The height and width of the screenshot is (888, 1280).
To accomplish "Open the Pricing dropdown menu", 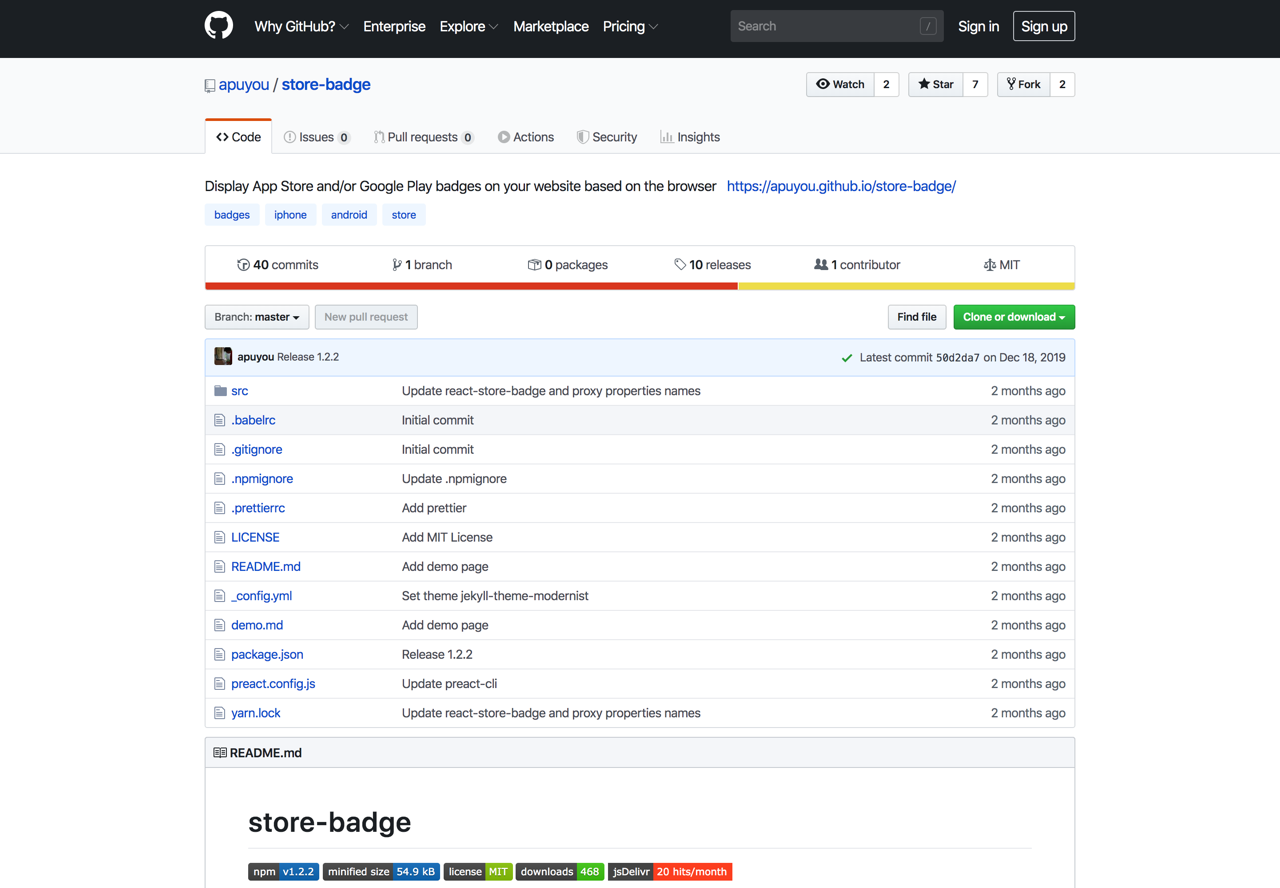I will [630, 26].
